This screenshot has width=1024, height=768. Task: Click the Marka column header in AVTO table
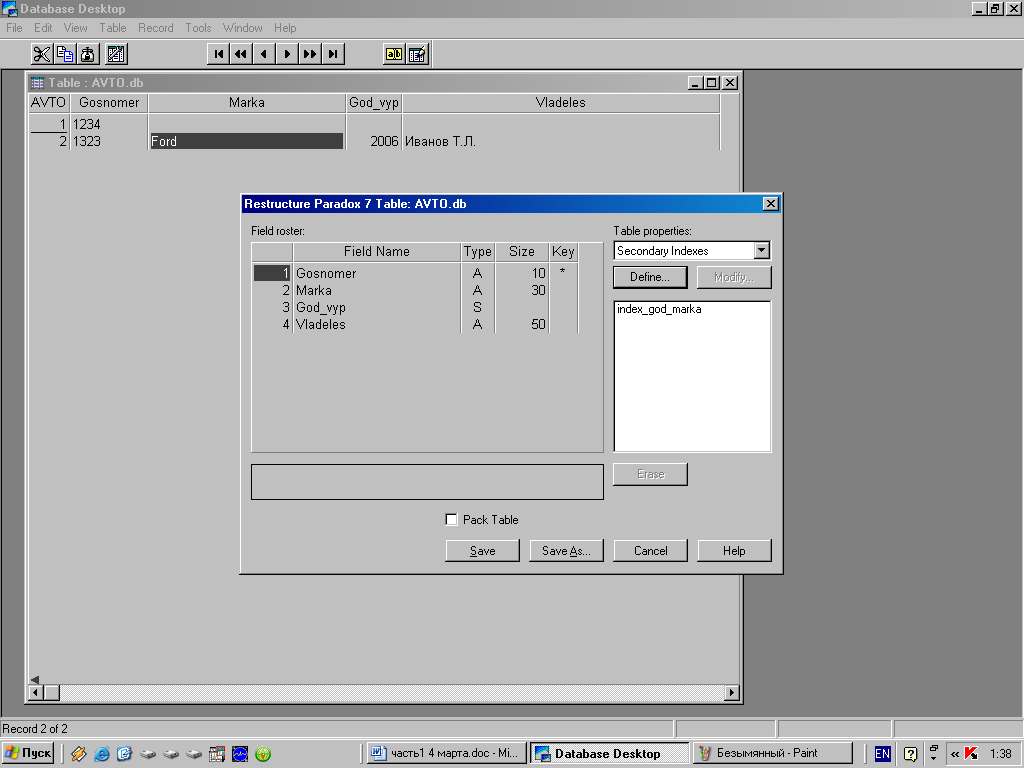[x=246, y=103]
